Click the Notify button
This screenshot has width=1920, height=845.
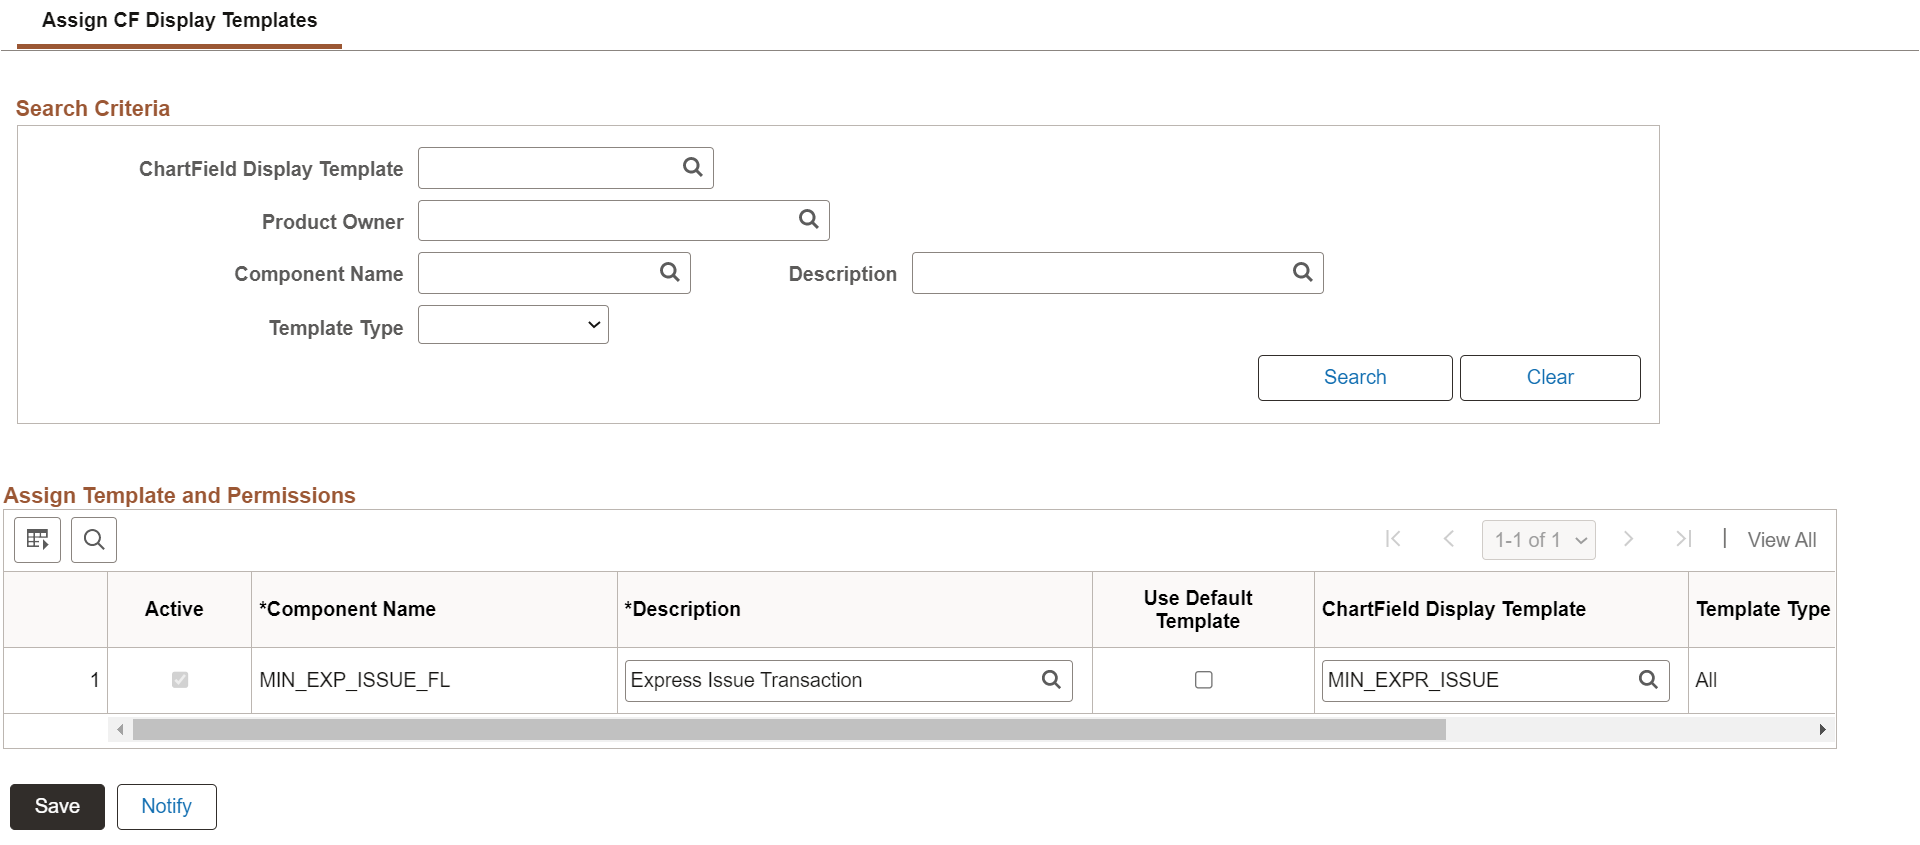[166, 807]
